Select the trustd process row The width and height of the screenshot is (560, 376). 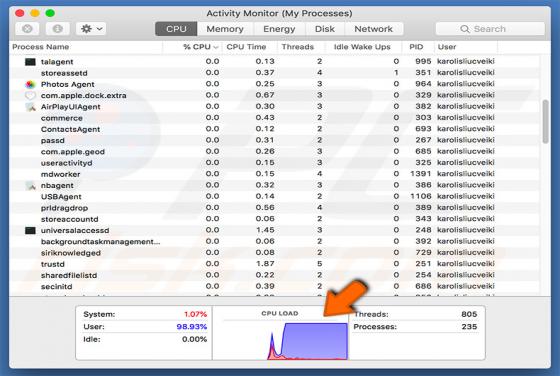point(274,264)
